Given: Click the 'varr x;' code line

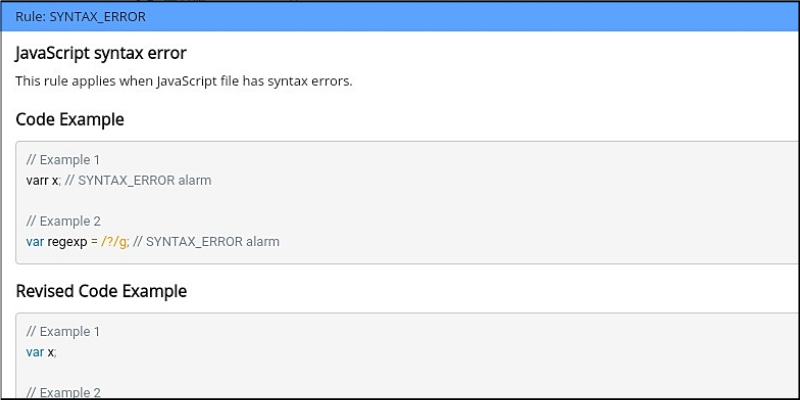Looking at the screenshot, I should (42, 180).
